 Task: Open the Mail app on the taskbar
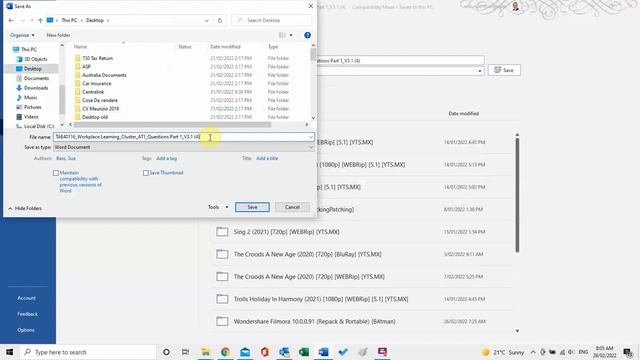[245, 352]
